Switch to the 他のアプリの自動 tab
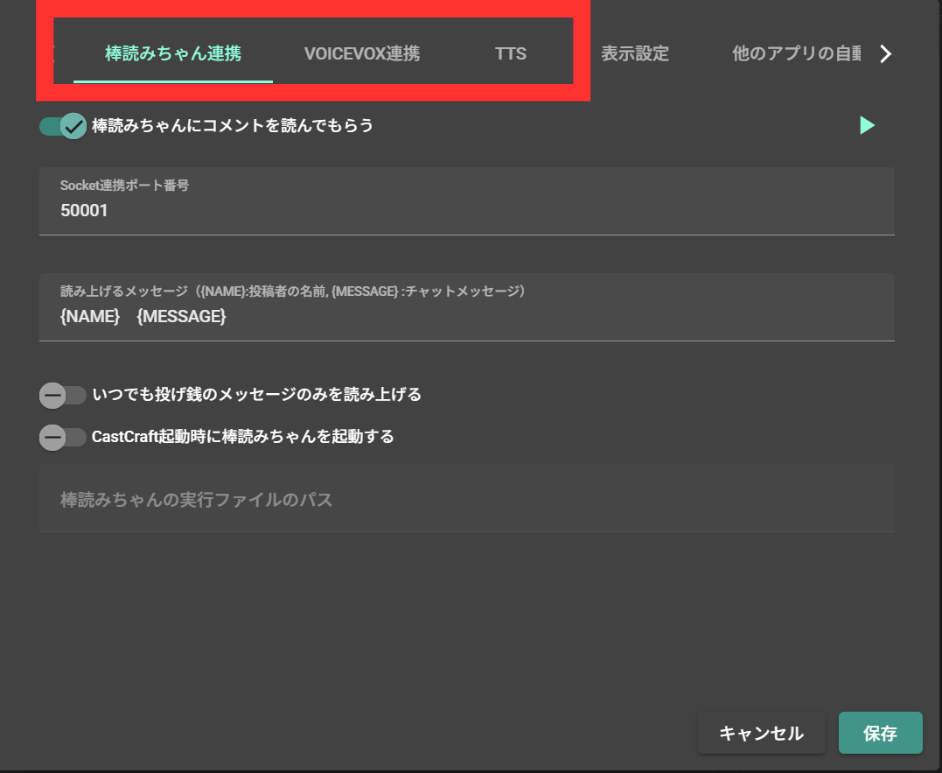Image resolution: width=942 pixels, height=773 pixels. point(796,53)
